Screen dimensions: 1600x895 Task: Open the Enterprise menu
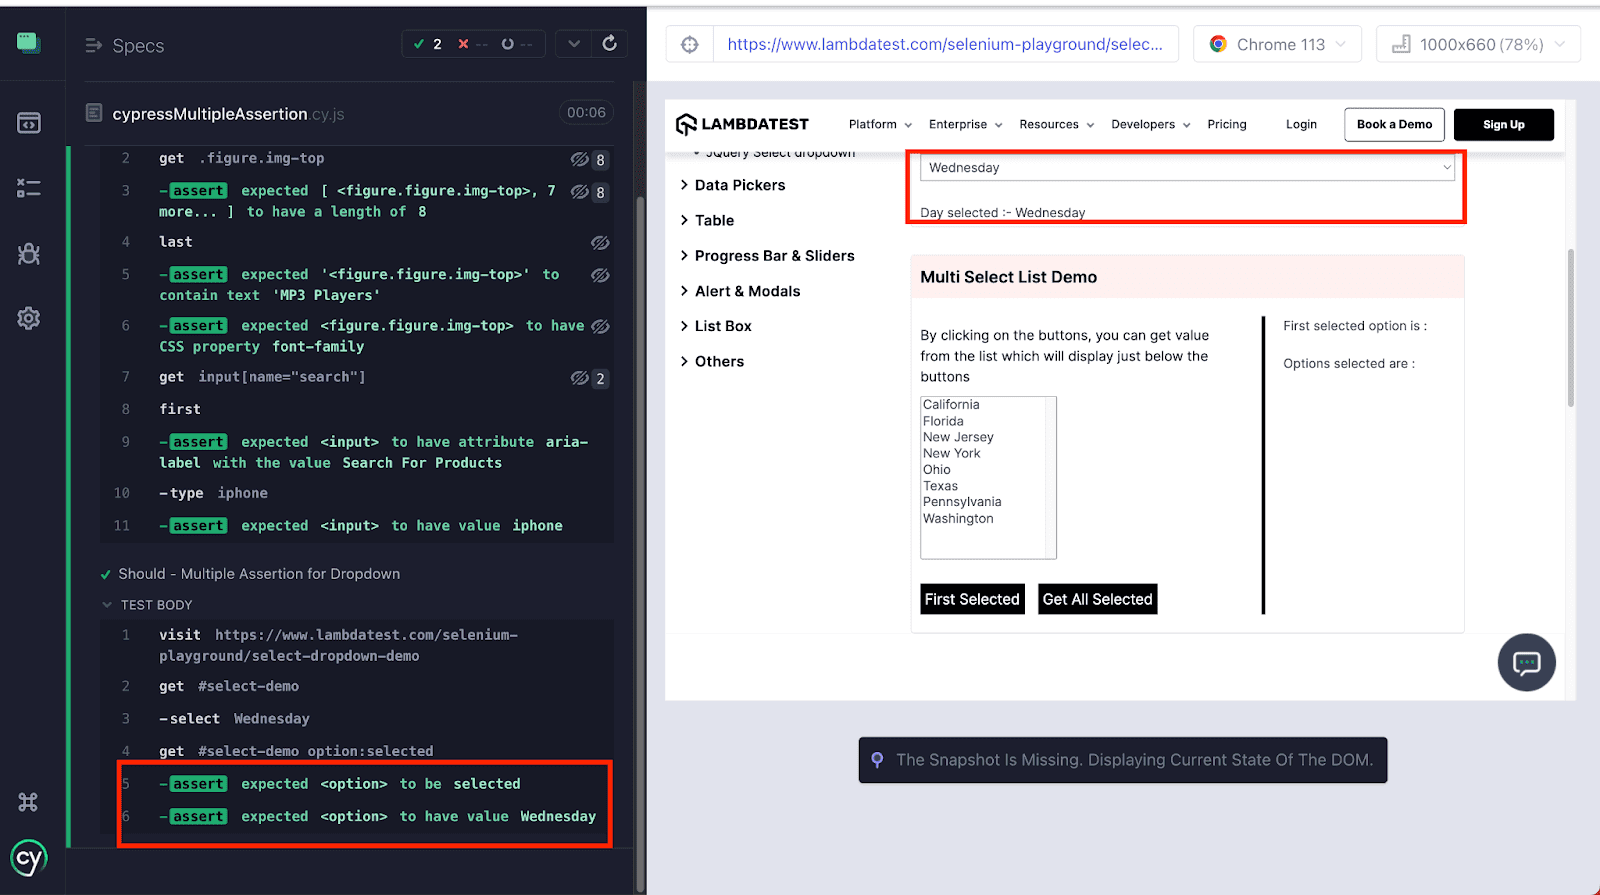965,124
